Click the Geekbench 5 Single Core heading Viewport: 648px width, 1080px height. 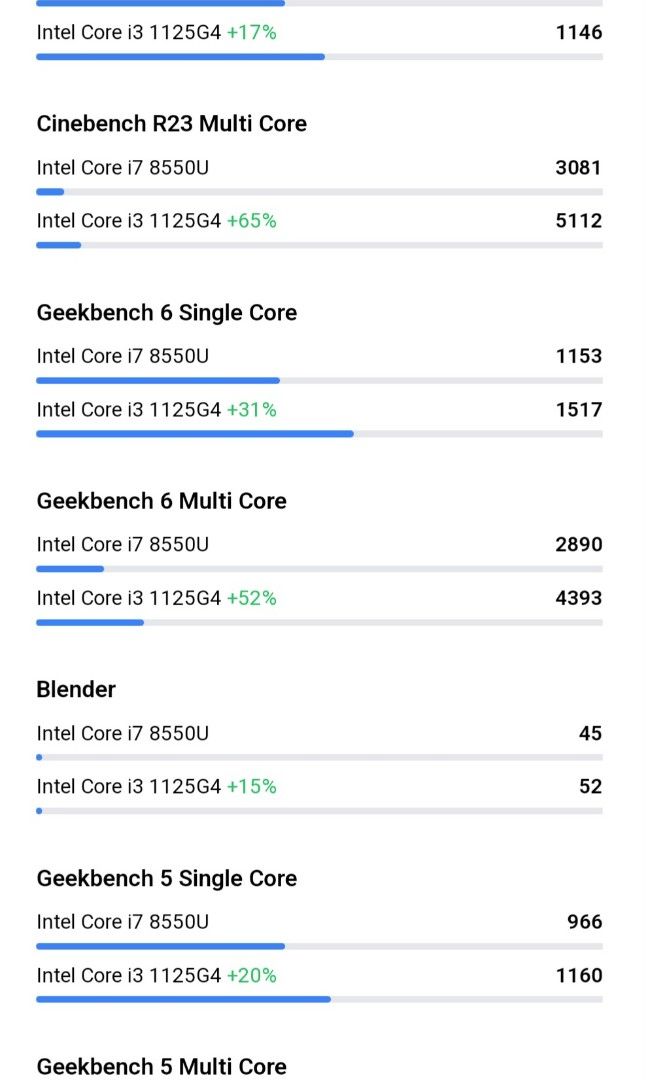click(166, 879)
